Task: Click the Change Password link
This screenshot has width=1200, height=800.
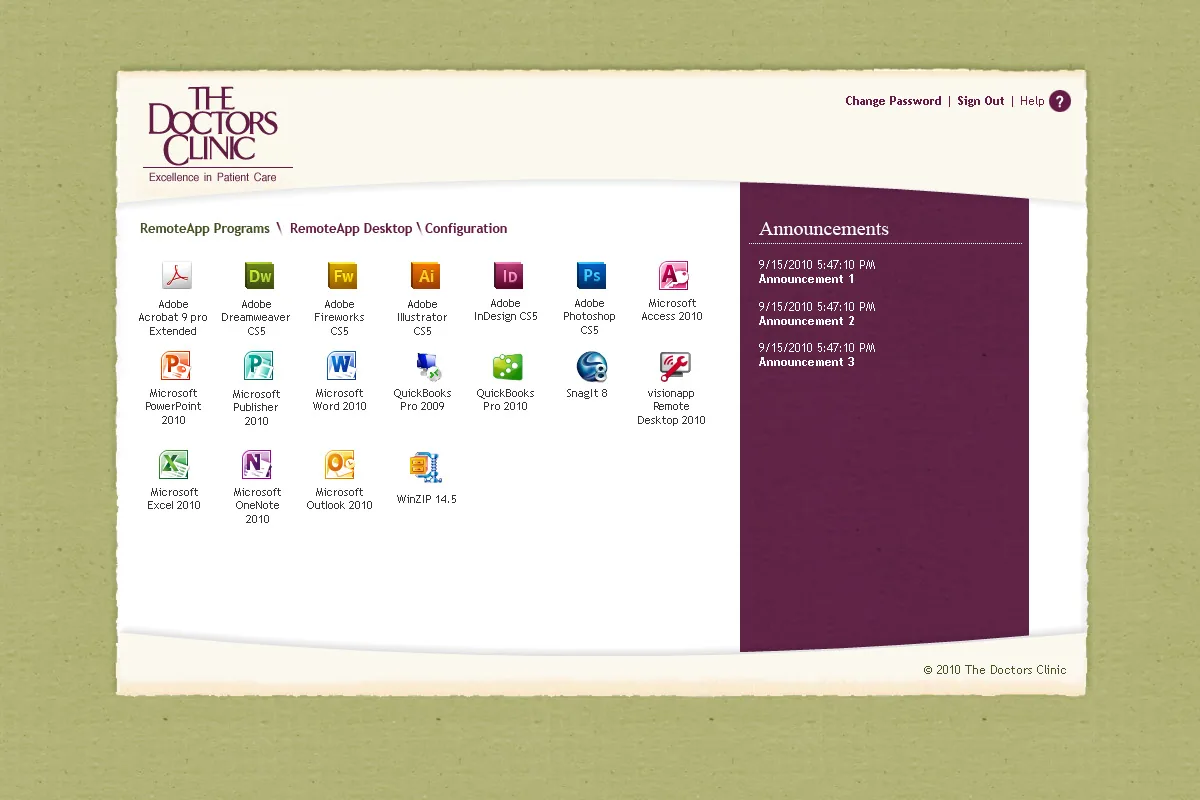Action: [x=893, y=101]
